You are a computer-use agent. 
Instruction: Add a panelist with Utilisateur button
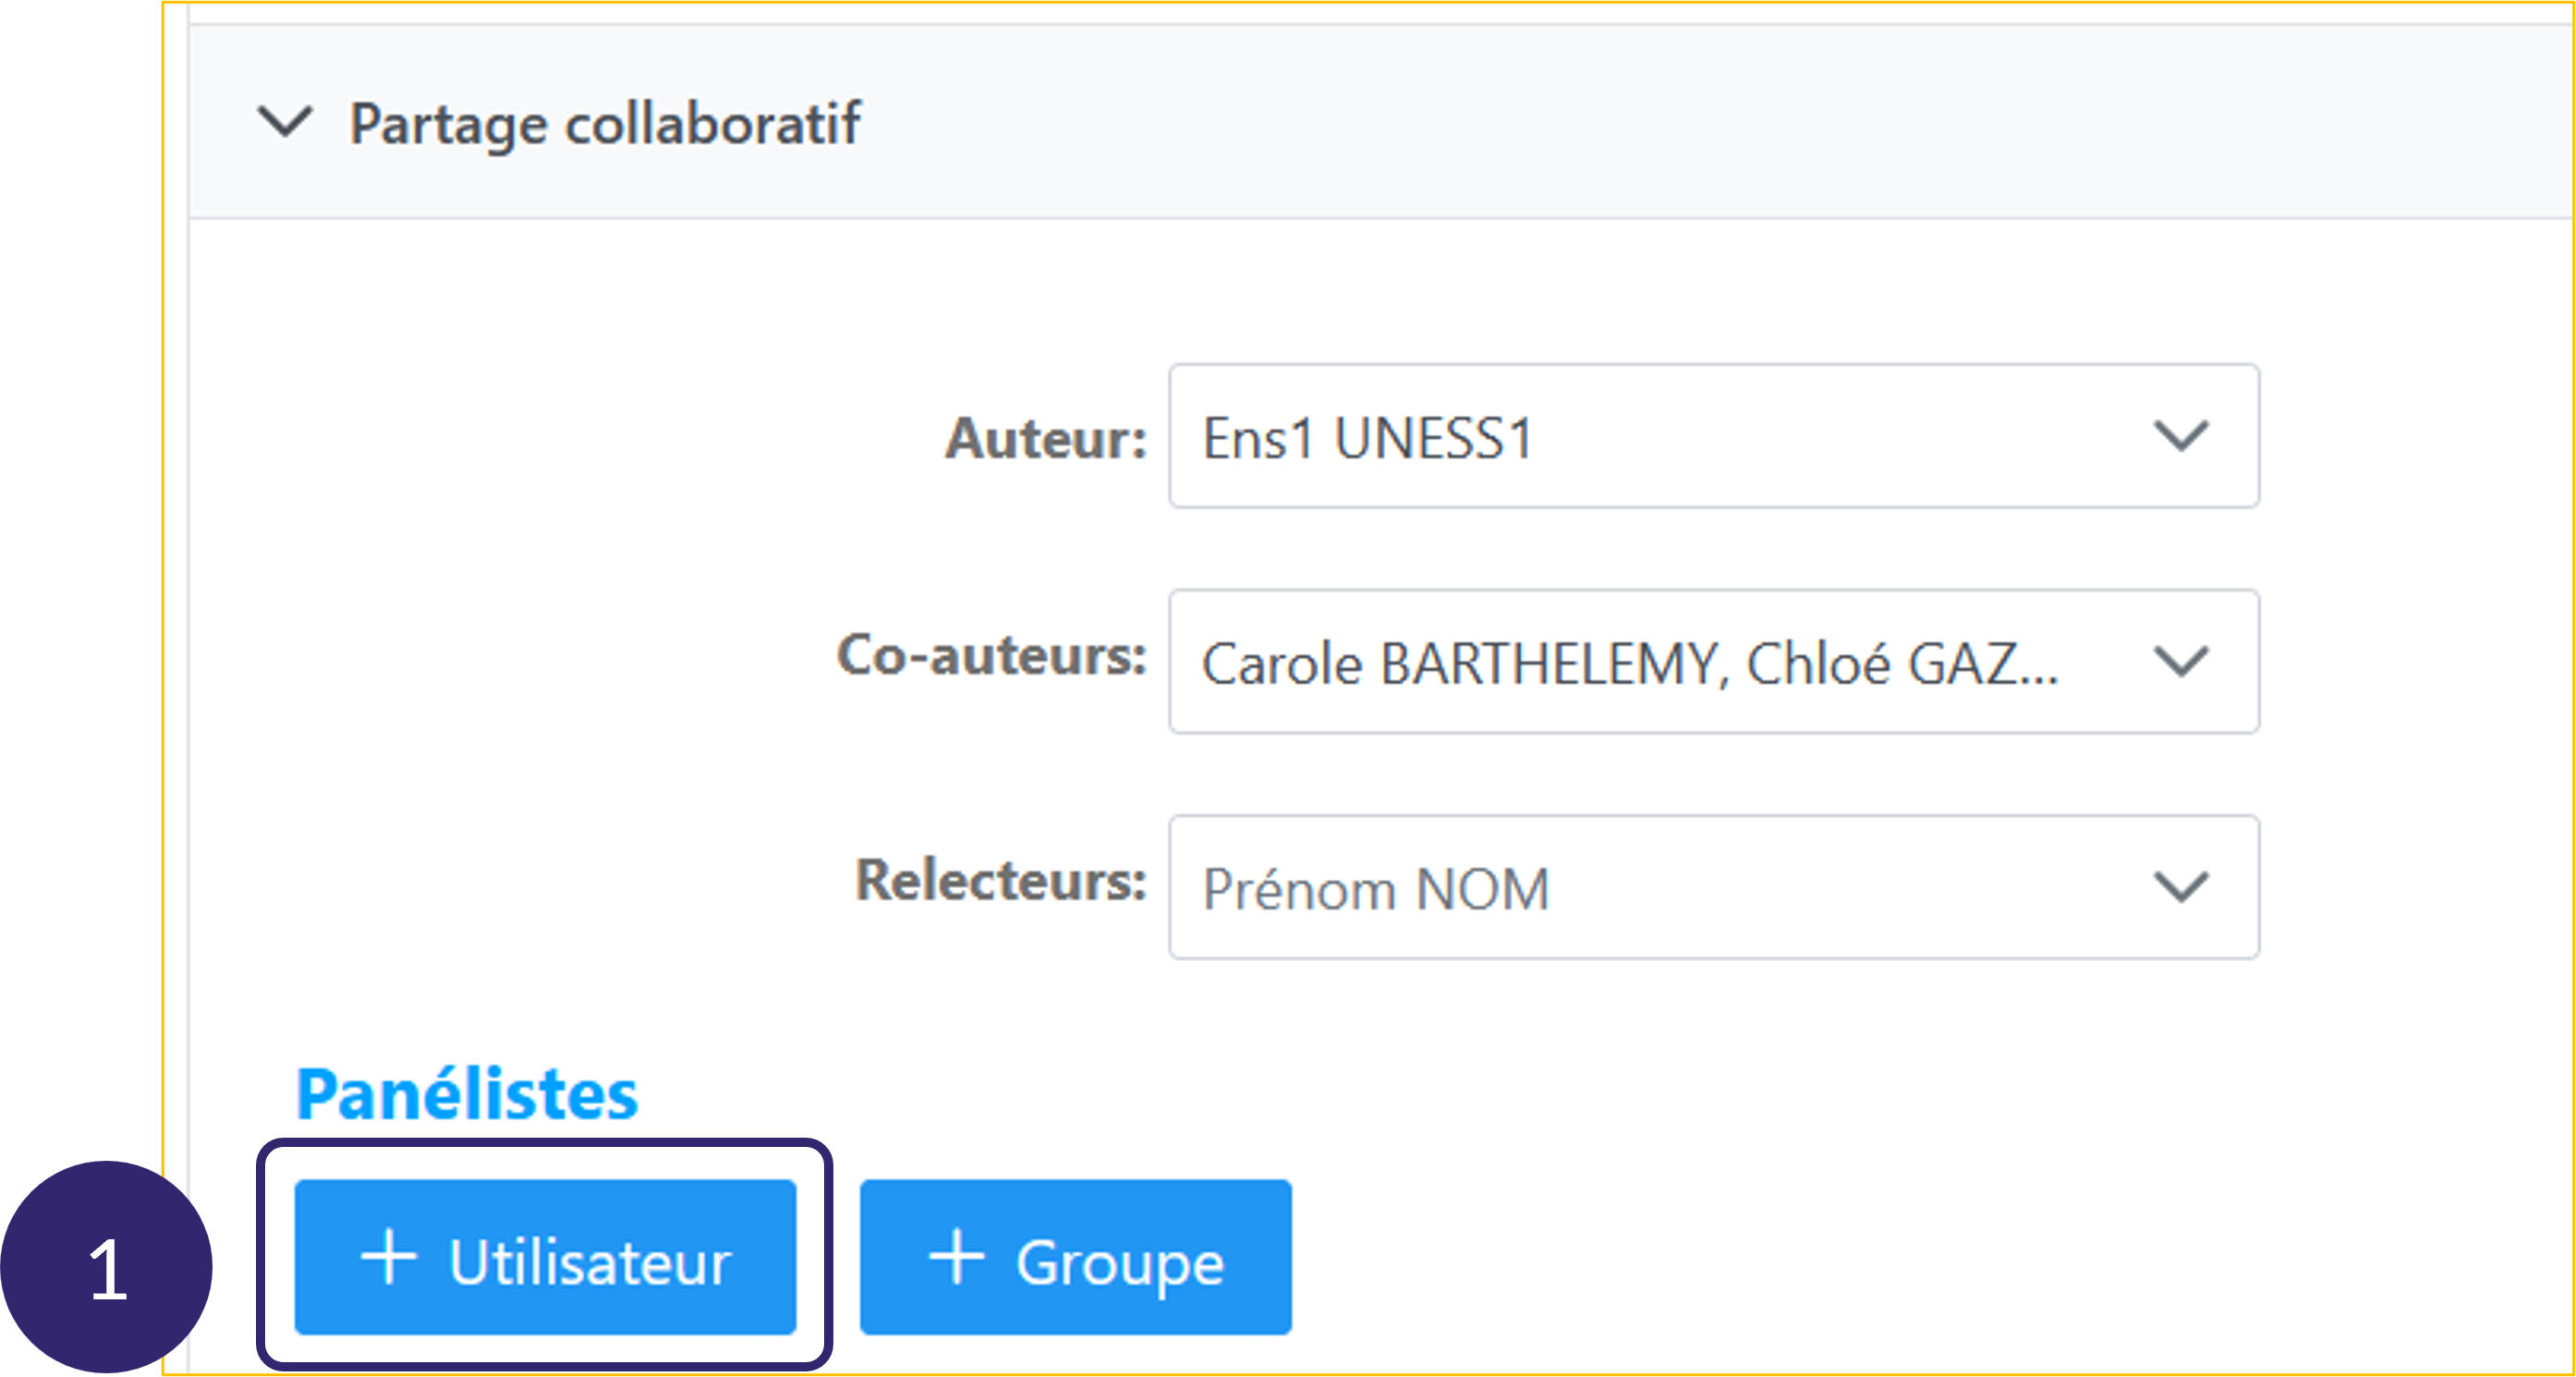pyautogui.click(x=545, y=1257)
